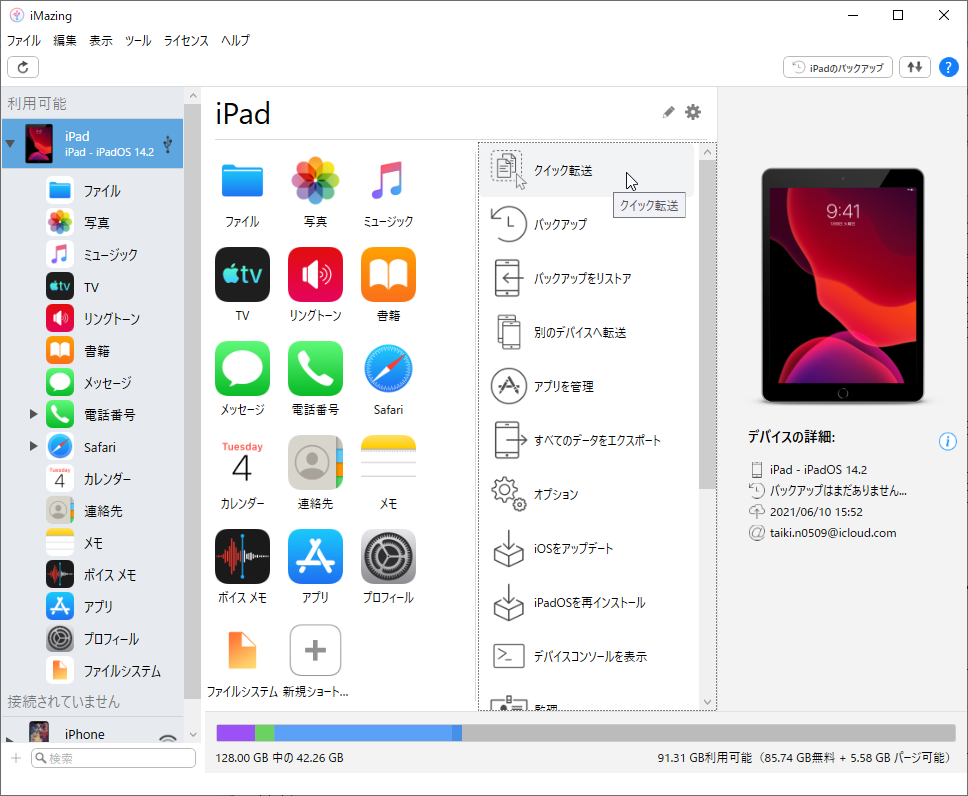
Task: Add a 新規ショートカット new shortcut tile
Action: click(x=315, y=661)
